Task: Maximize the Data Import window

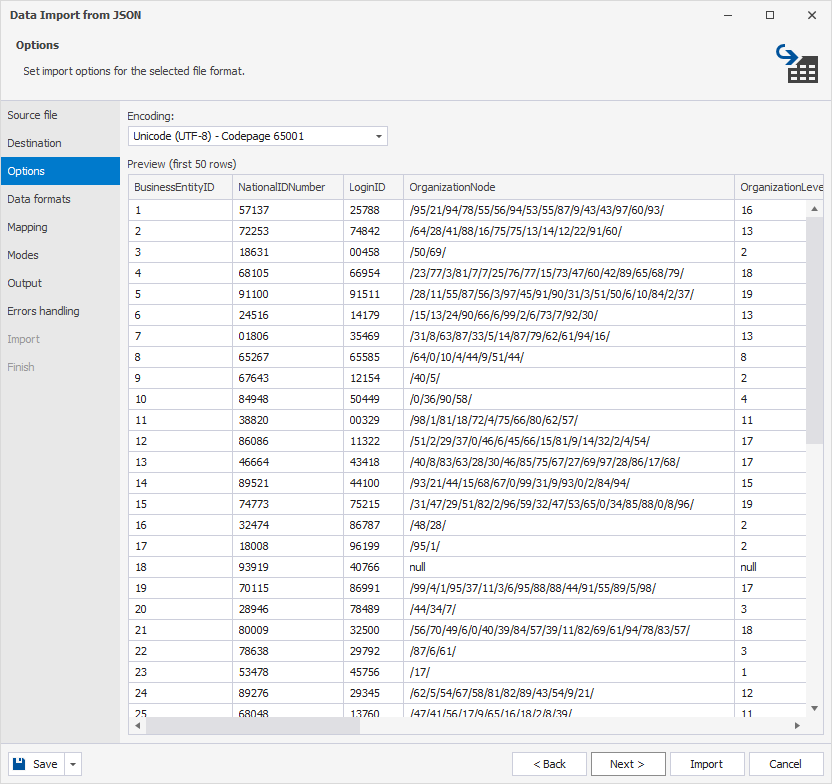Action: (x=770, y=15)
